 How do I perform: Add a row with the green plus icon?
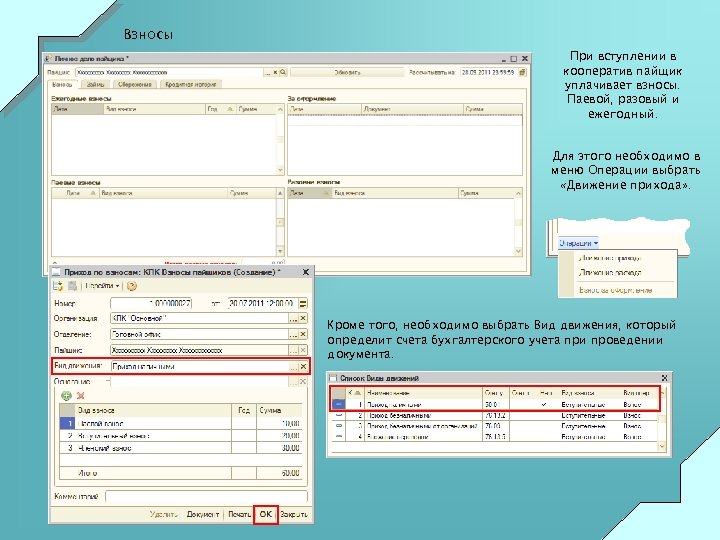coord(67,396)
